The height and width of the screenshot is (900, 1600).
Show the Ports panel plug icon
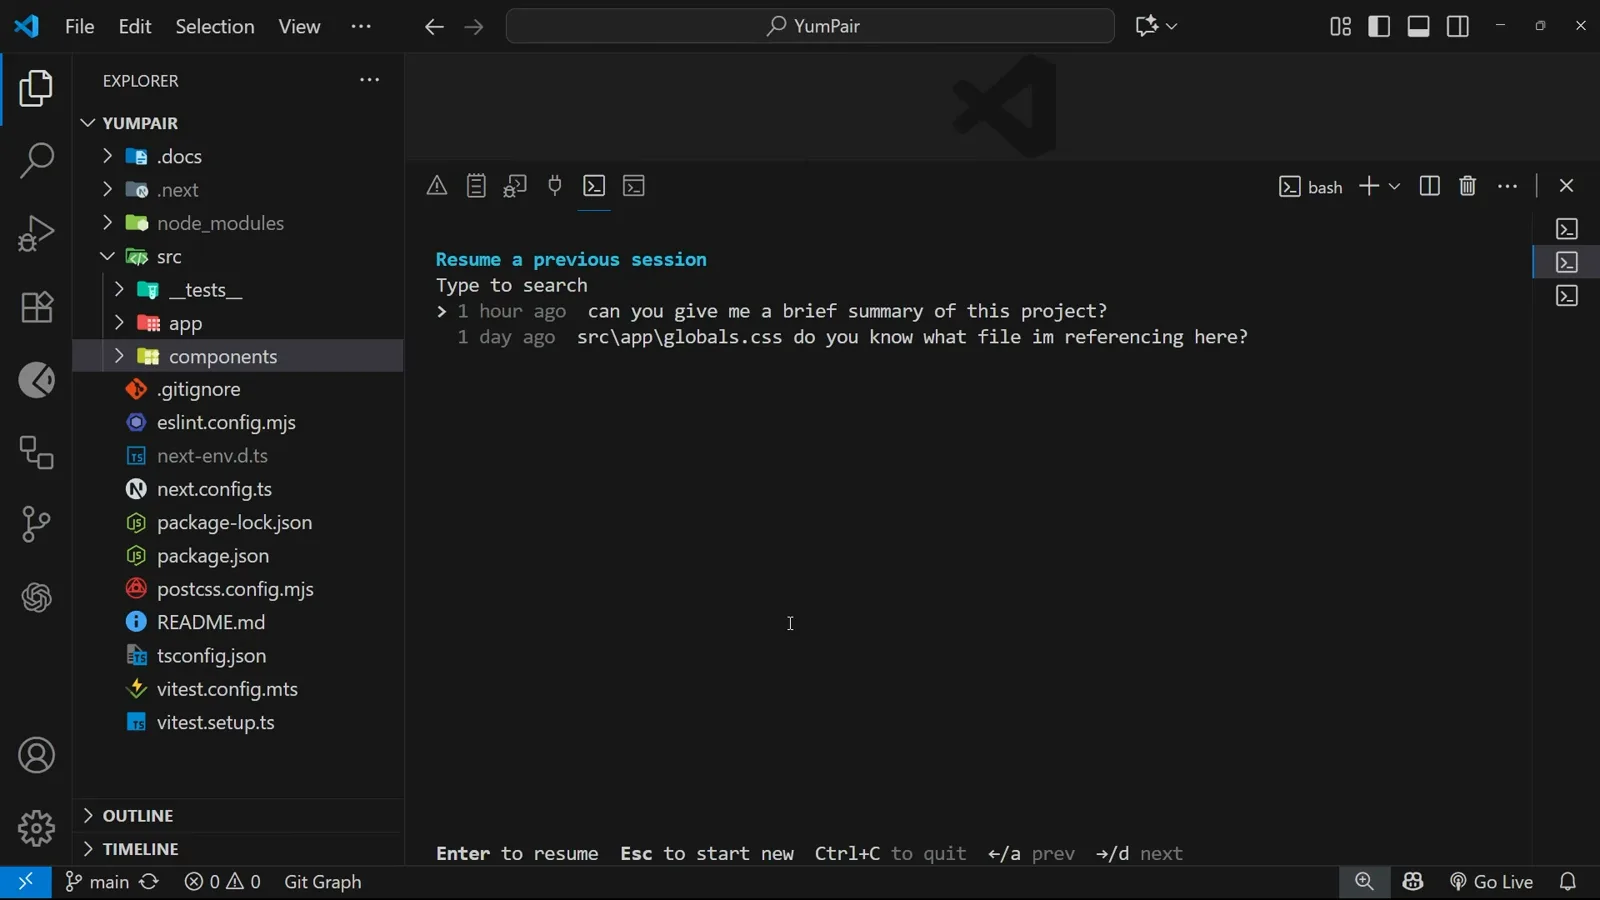pyautogui.click(x=555, y=186)
